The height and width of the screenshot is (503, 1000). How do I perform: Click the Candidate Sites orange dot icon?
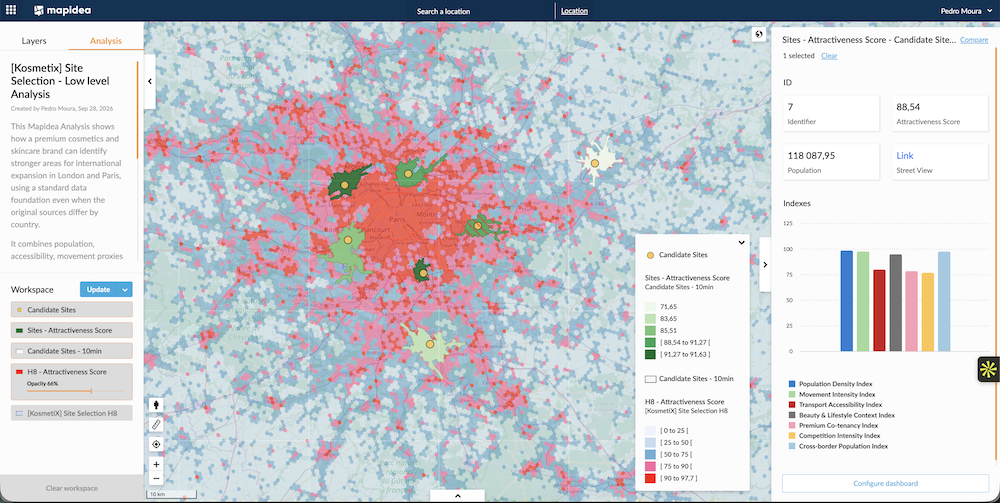pyautogui.click(x=19, y=310)
